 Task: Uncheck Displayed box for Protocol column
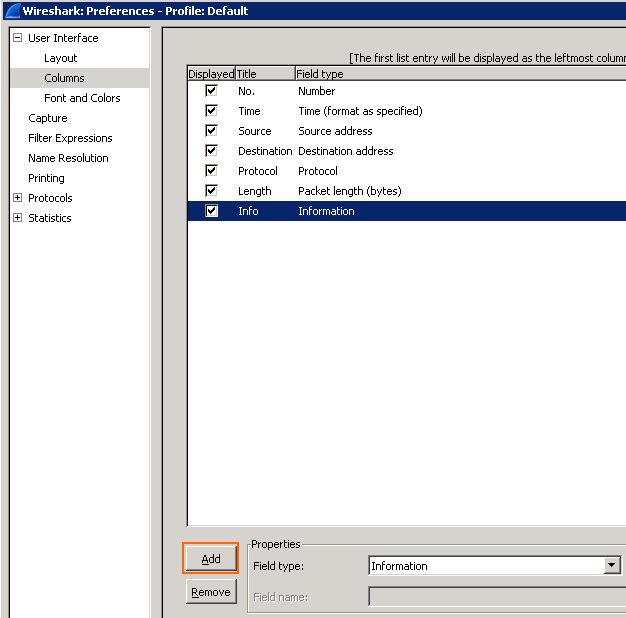(x=211, y=170)
